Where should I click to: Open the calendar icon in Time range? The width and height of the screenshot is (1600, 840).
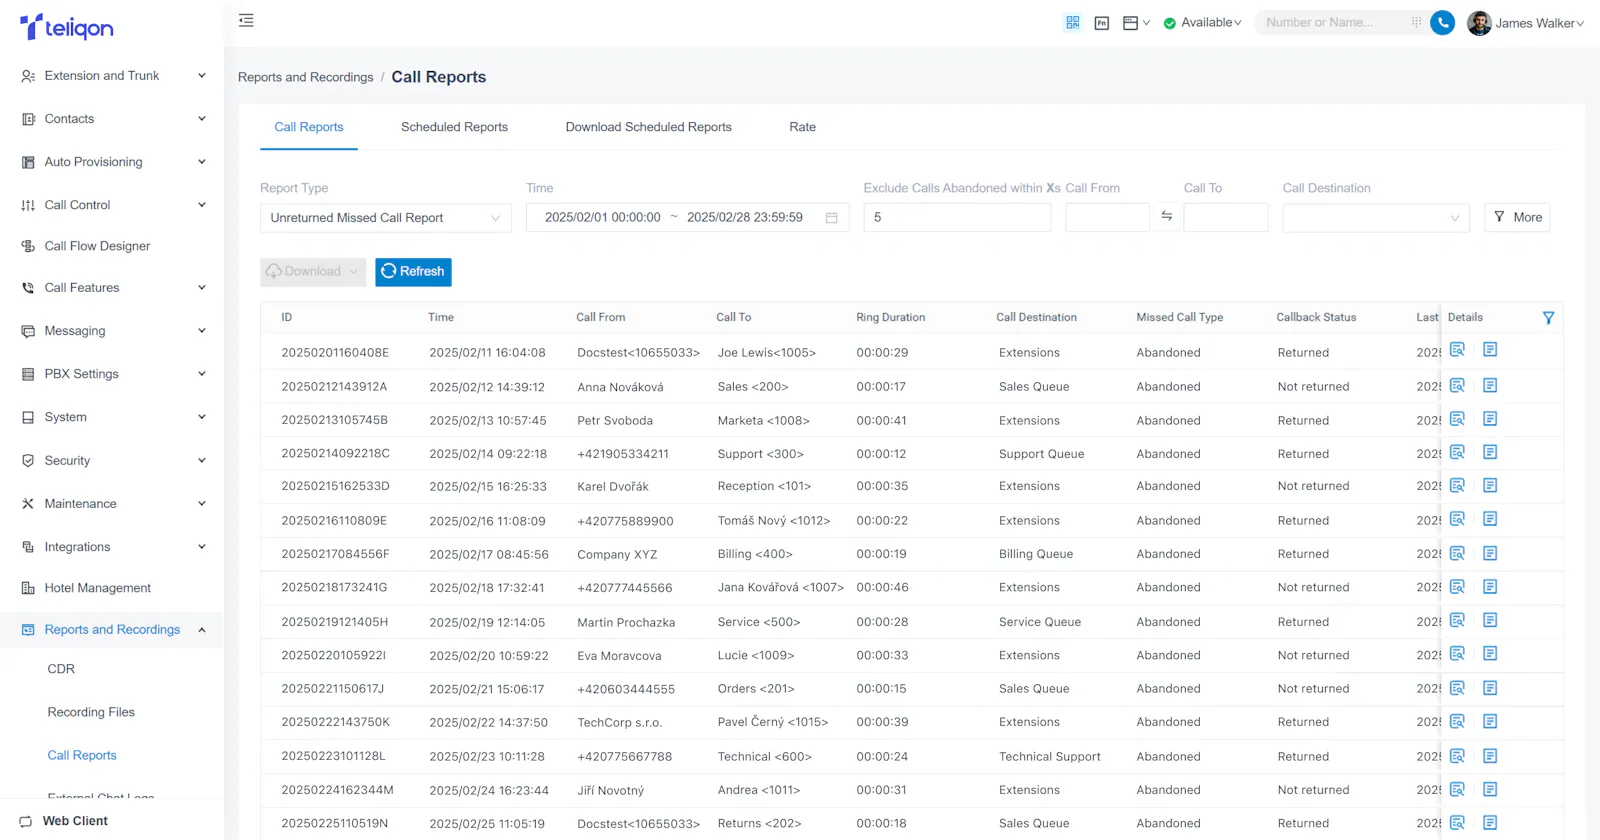click(x=831, y=218)
